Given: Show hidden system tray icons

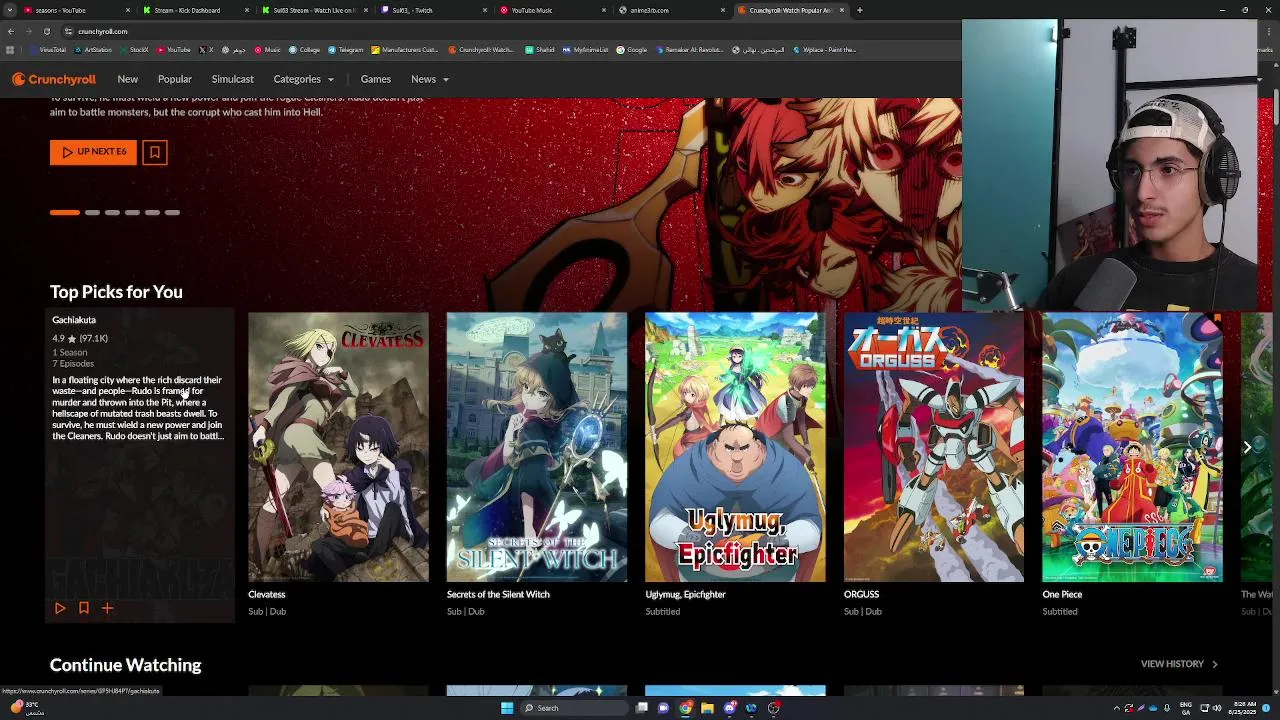Looking at the screenshot, I should click(x=1117, y=708).
